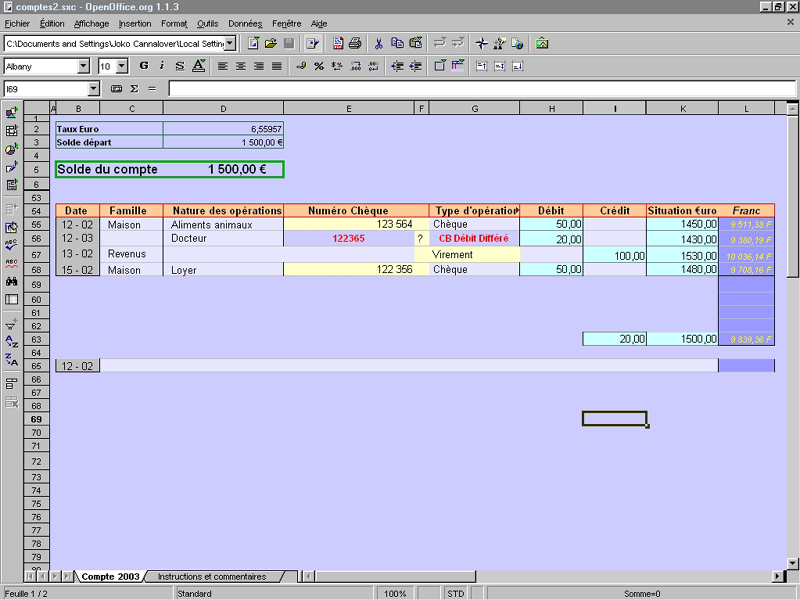Click the Function equals button
This screenshot has height=600, width=800.
[152, 89]
